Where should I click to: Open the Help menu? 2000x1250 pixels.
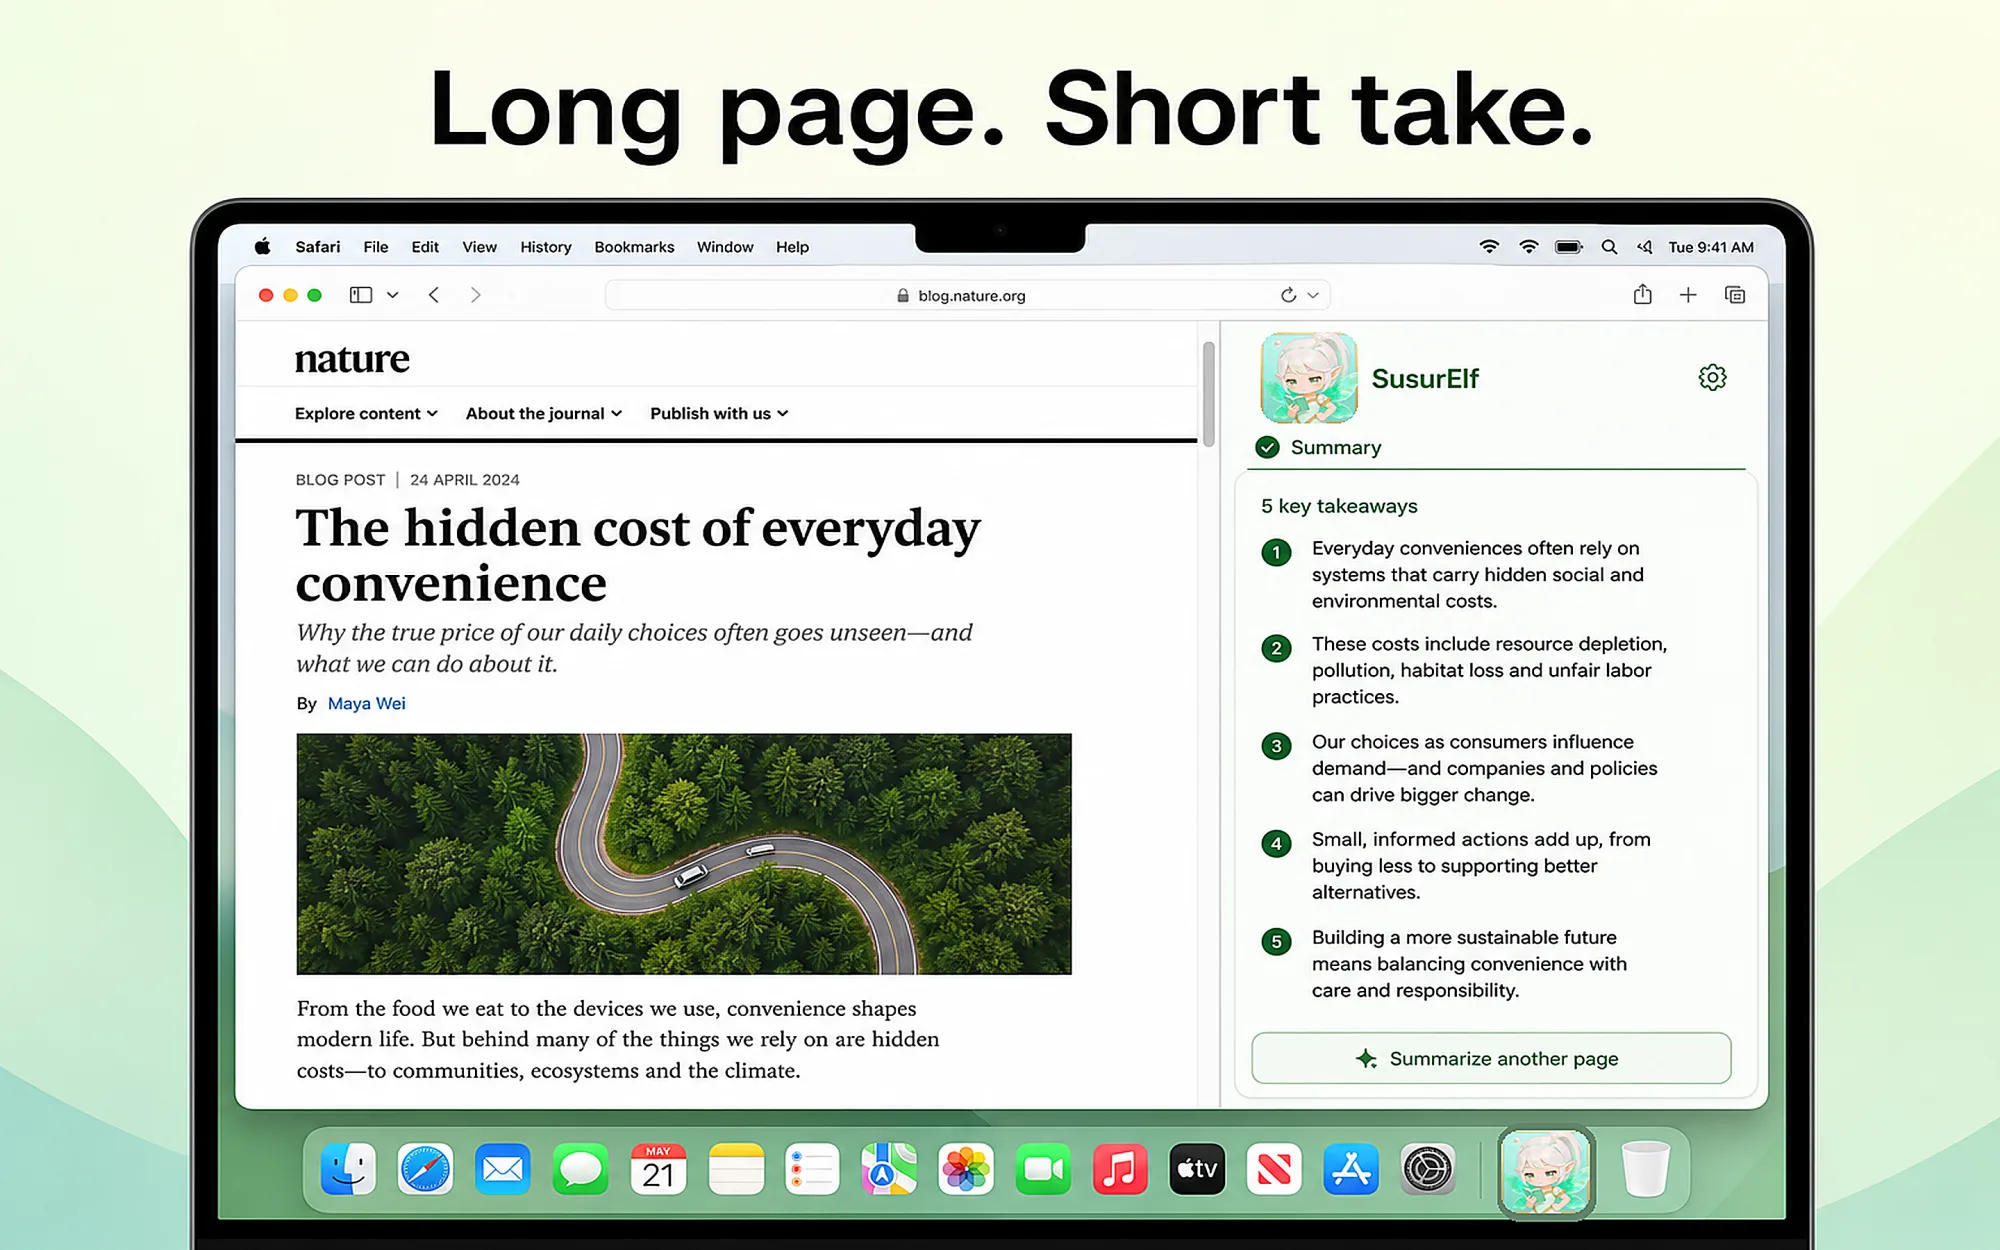(x=792, y=247)
